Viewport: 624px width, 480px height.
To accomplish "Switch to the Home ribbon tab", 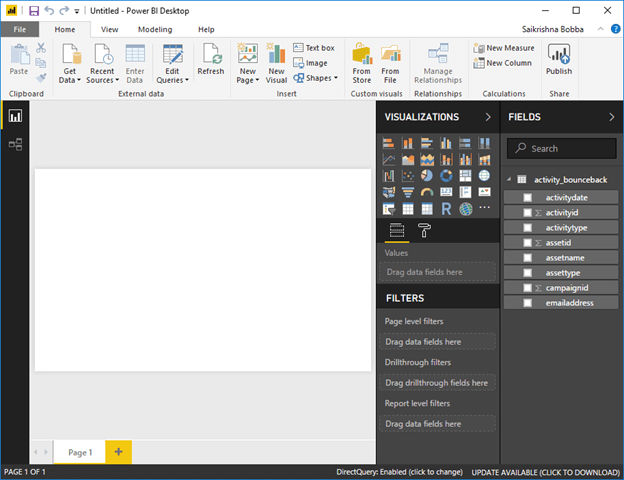I will (65, 29).
